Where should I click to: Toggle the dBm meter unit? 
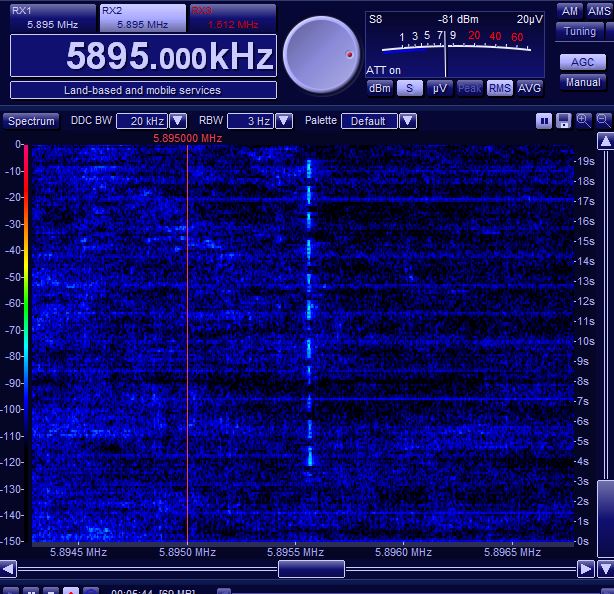380,88
